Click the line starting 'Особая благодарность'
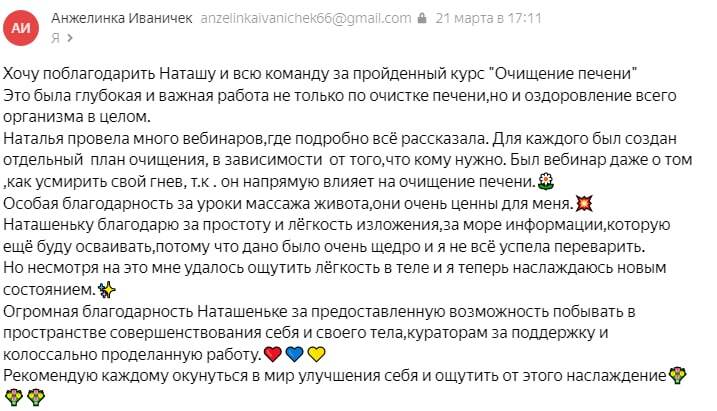 pyautogui.click(x=298, y=203)
